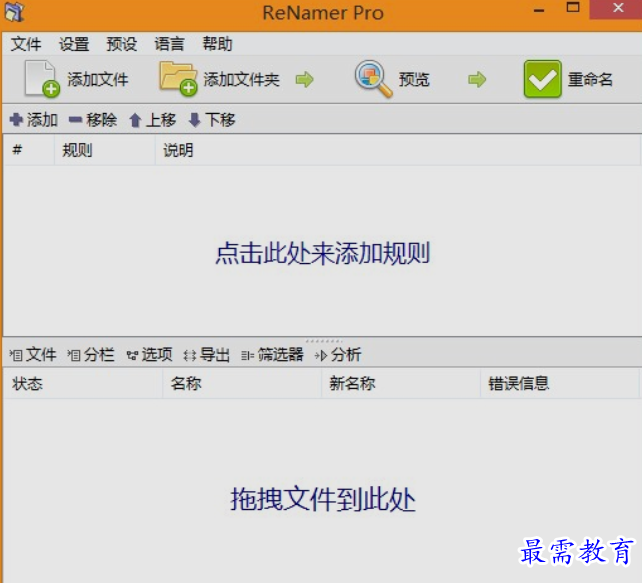Viewport: 642px width, 583px height.
Task: Click the green arrow after 添加文件夹
Action: [x=304, y=79]
